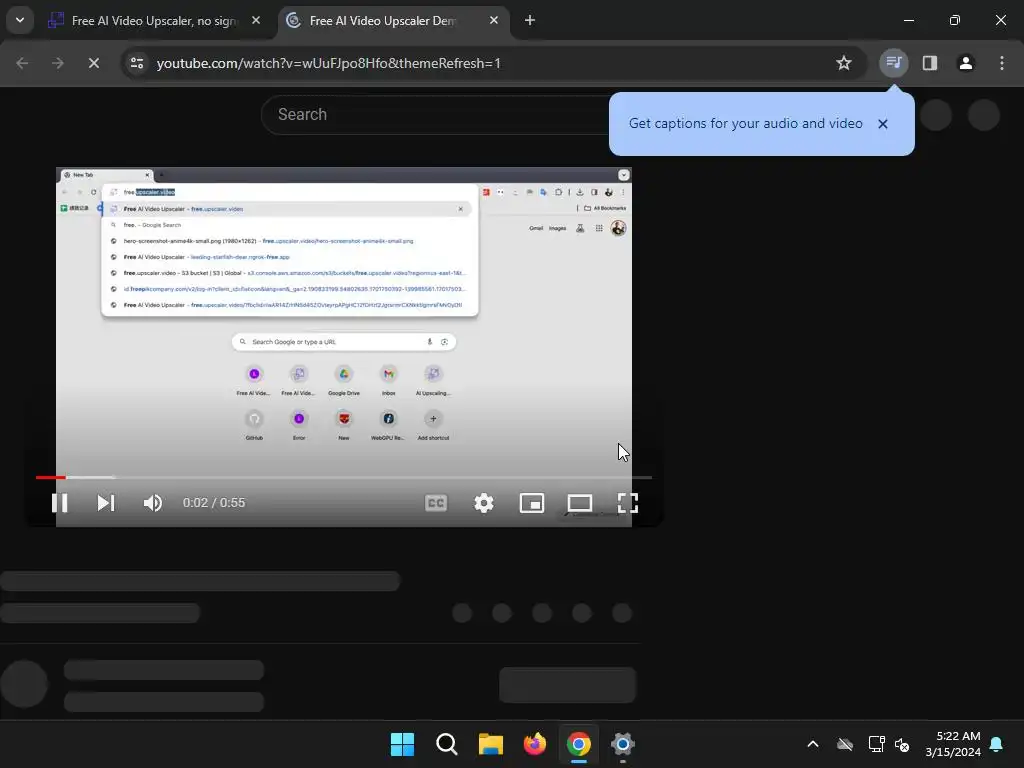Open the clock showing 5:22 AM
The width and height of the screenshot is (1024, 768).
(953, 744)
